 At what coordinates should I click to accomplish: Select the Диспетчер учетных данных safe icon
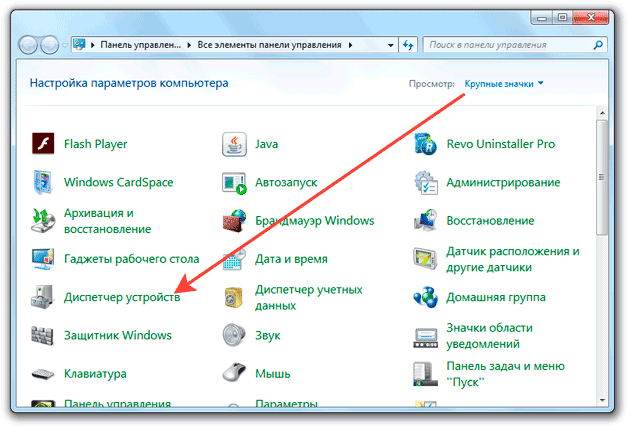tap(234, 297)
